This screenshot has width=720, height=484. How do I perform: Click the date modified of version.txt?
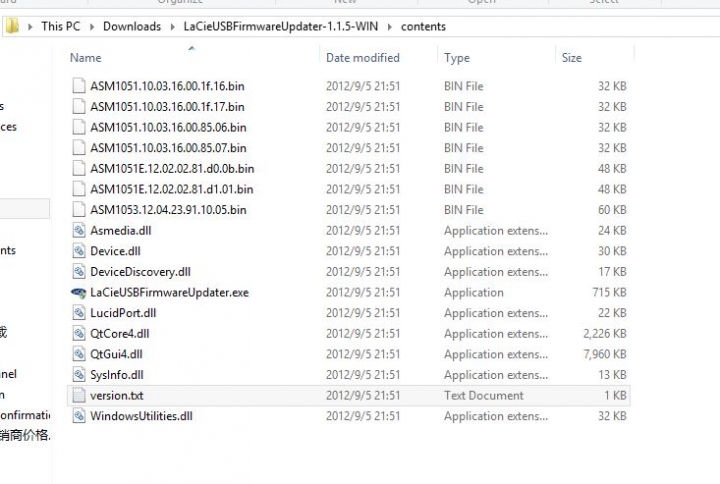click(x=363, y=395)
